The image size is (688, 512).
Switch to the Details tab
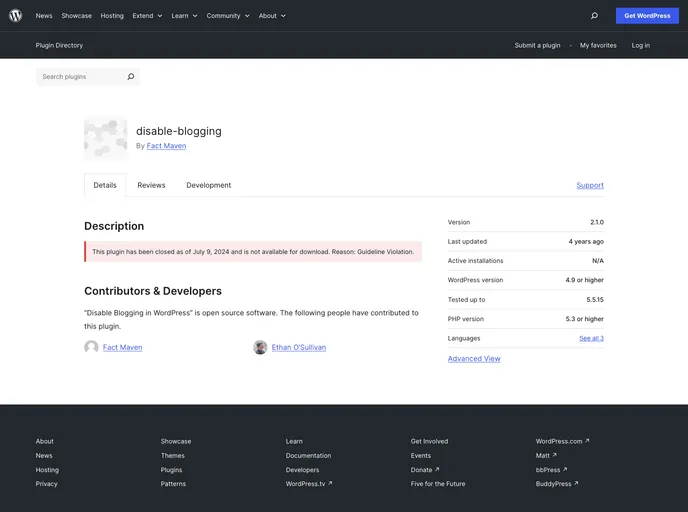click(105, 185)
